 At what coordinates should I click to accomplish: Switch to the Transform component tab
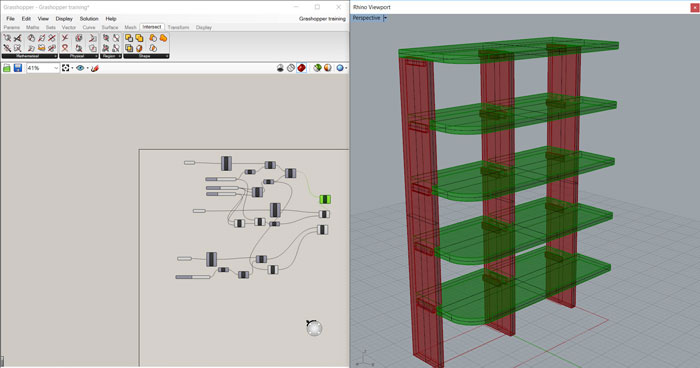[x=178, y=27]
